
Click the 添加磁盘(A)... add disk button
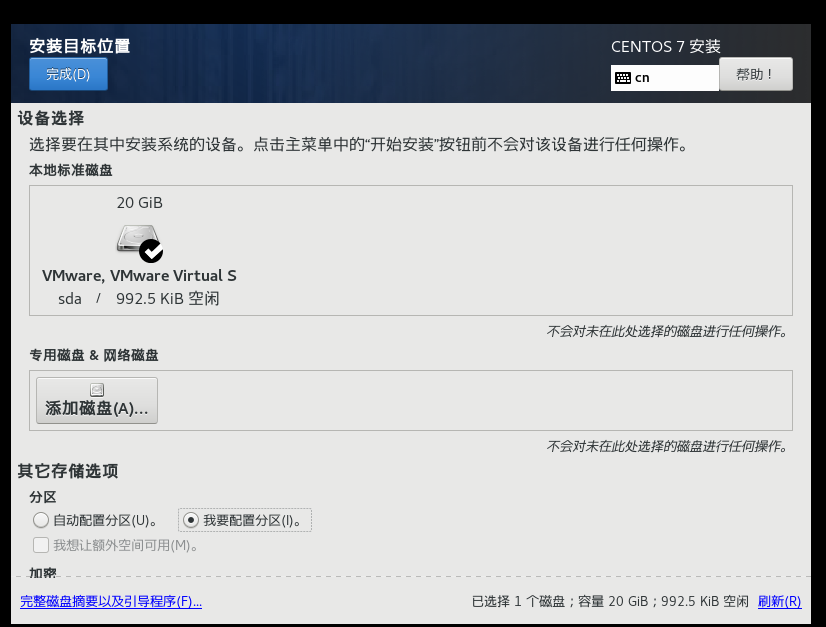click(x=97, y=400)
